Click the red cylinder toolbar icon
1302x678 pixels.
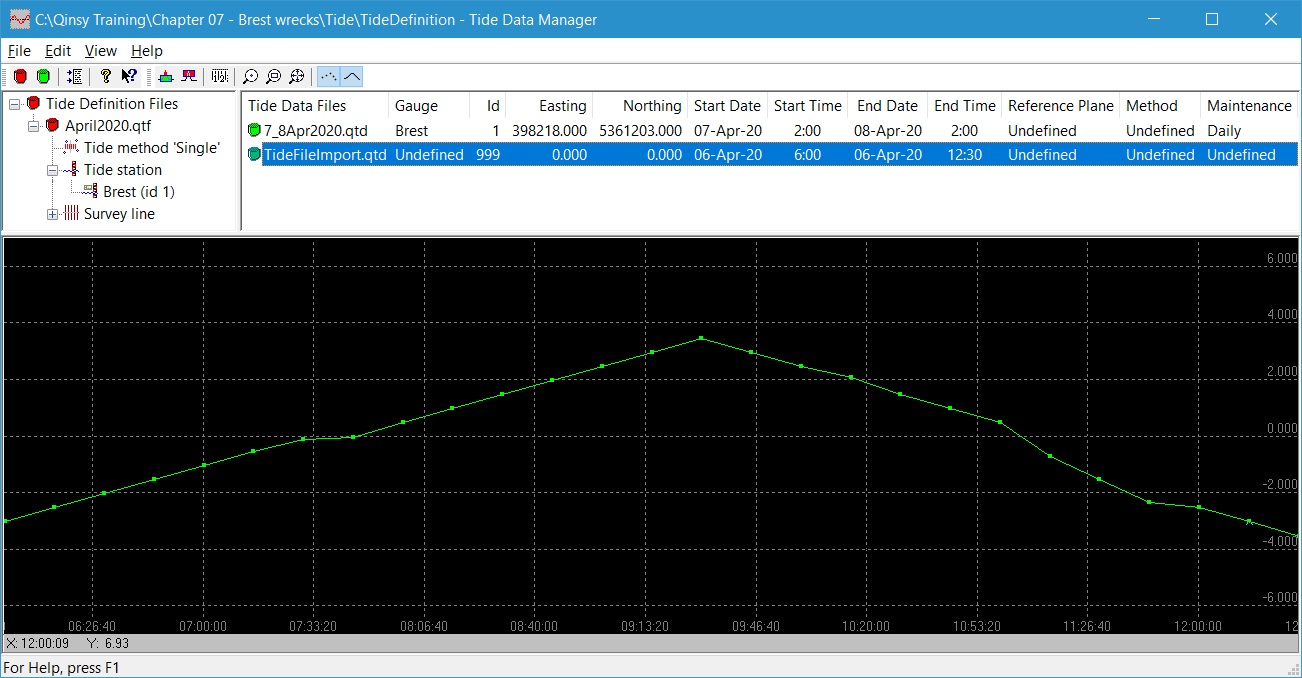[20, 76]
